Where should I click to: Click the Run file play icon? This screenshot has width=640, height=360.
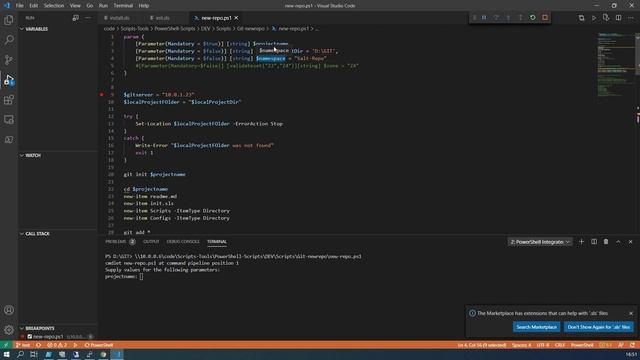[x=594, y=18]
